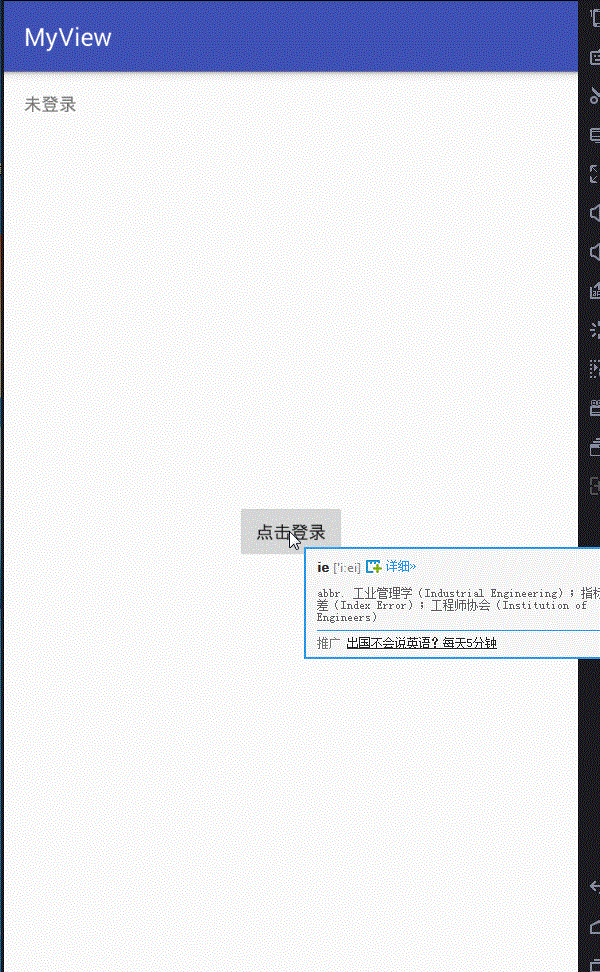Click the scissors icon in emulator sidebar
The image size is (600, 972).
click(x=594, y=96)
